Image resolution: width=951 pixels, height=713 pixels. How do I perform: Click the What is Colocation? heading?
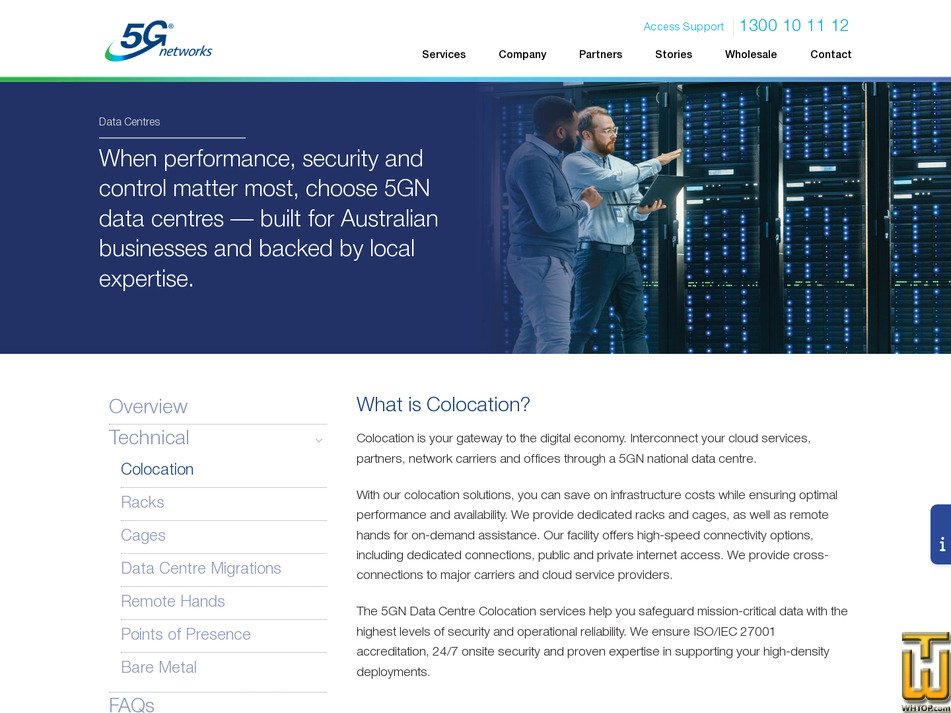[x=443, y=404]
